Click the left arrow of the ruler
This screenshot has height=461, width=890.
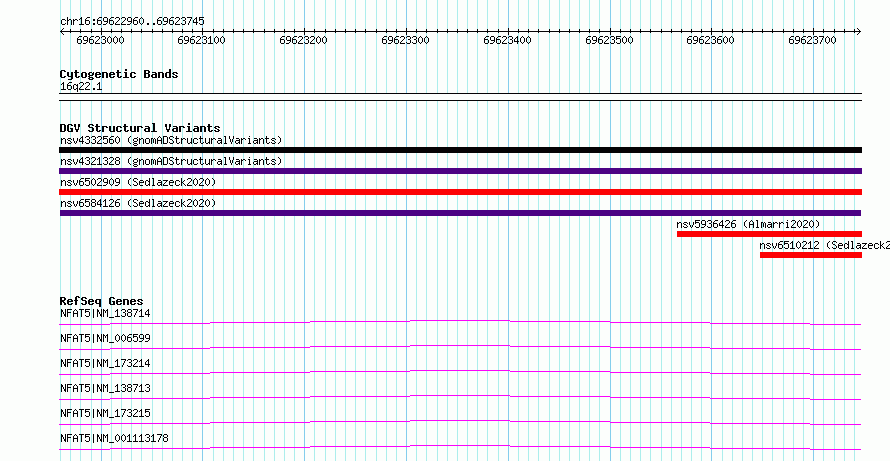(62, 31)
